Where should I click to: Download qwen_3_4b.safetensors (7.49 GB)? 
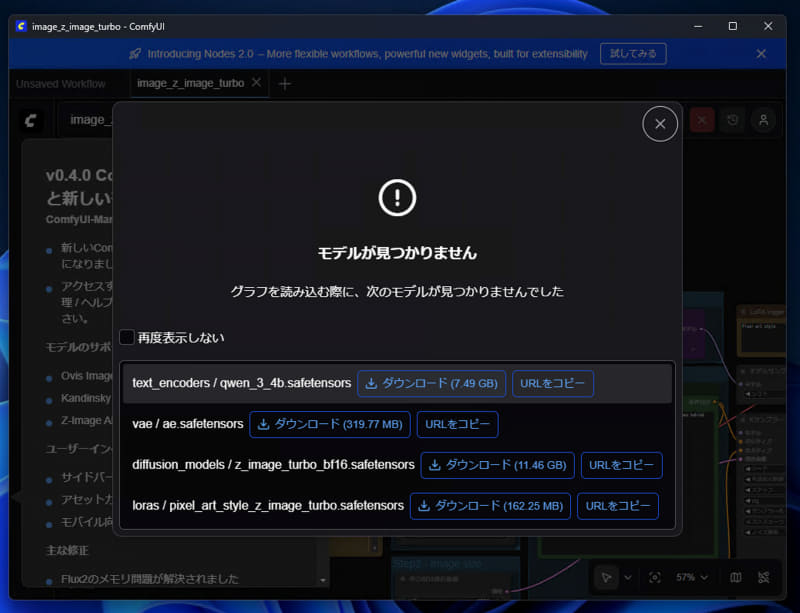pos(431,383)
